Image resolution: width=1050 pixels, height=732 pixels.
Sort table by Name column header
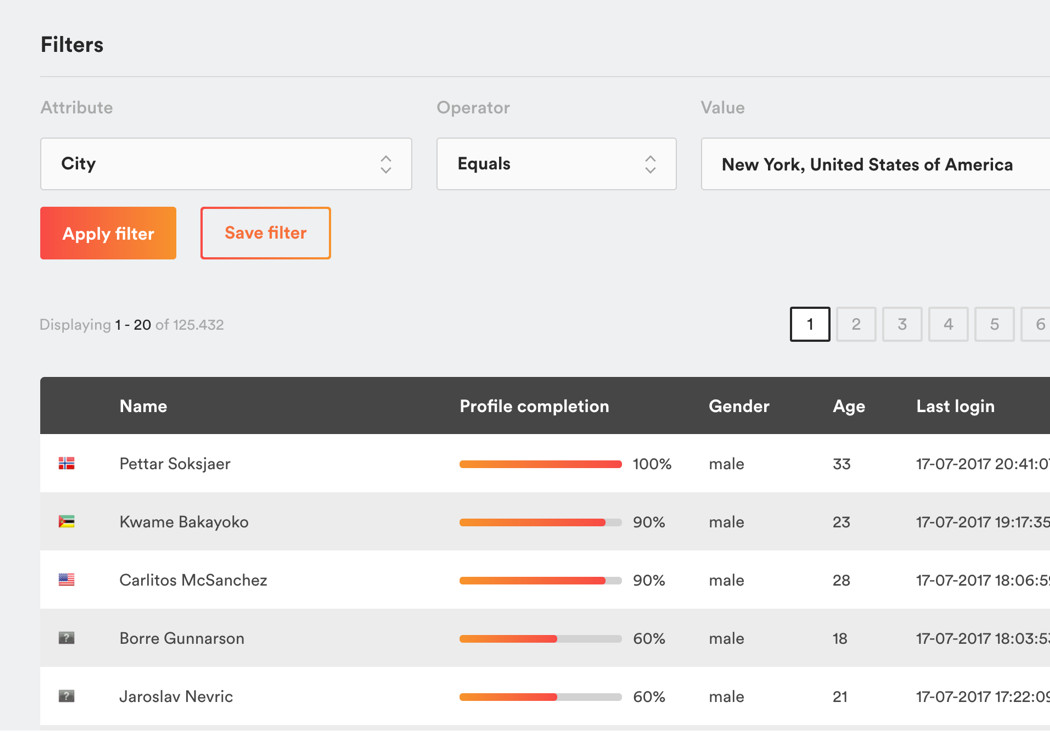coord(143,406)
